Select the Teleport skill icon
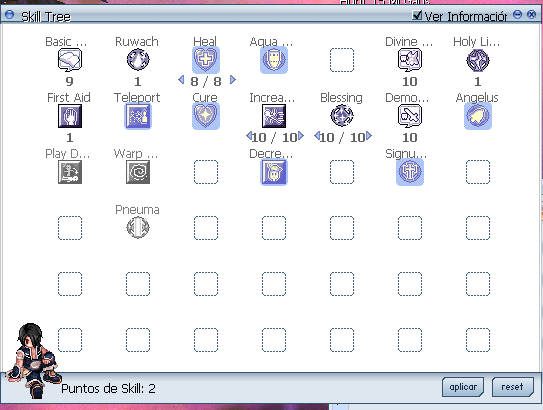Image resolution: width=543 pixels, height=410 pixels. click(138, 116)
